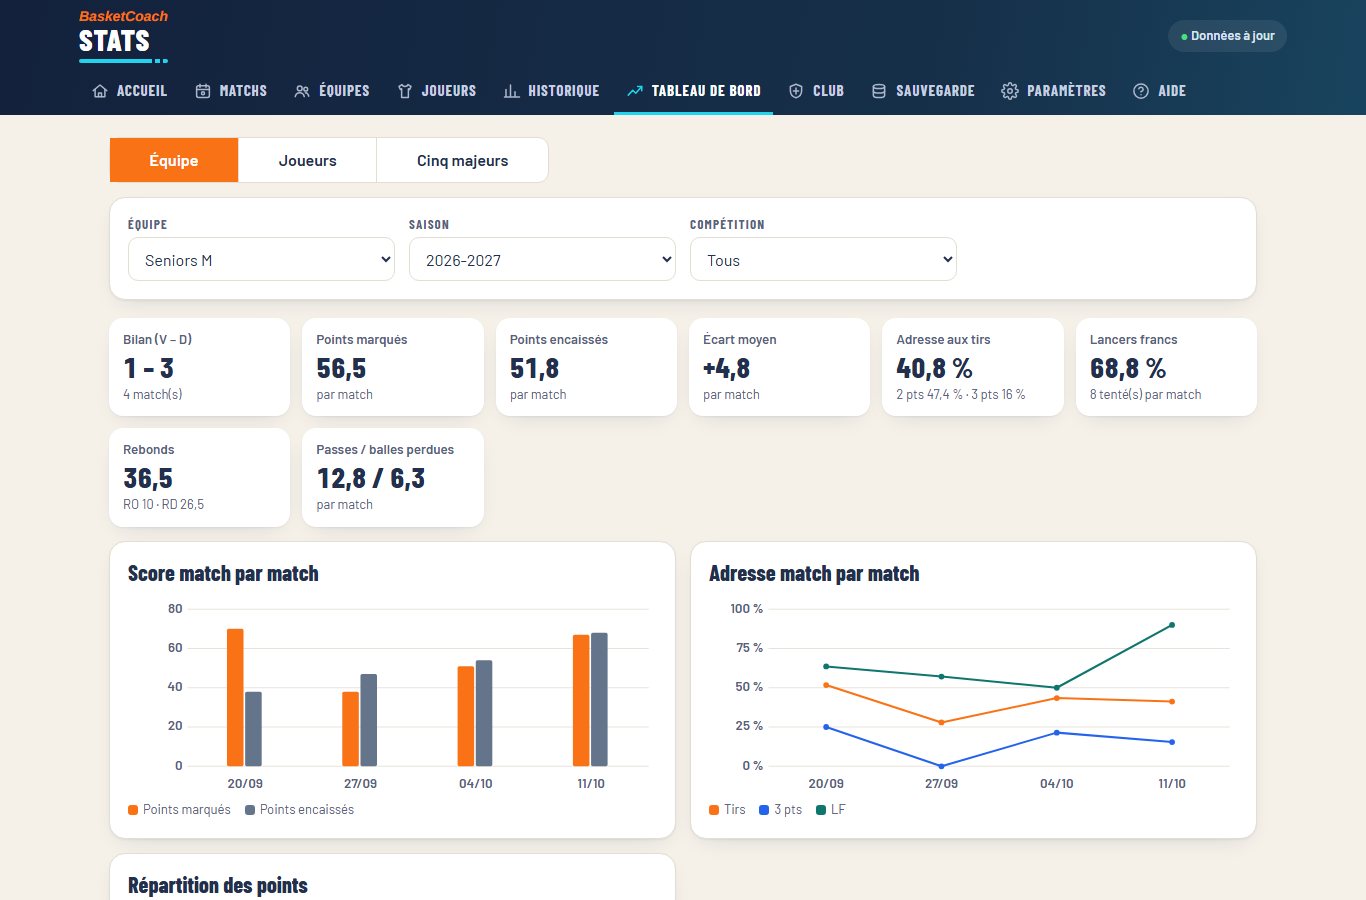Select the Joueurs jersey icon
Image resolution: width=1366 pixels, height=900 pixels.
[405, 91]
